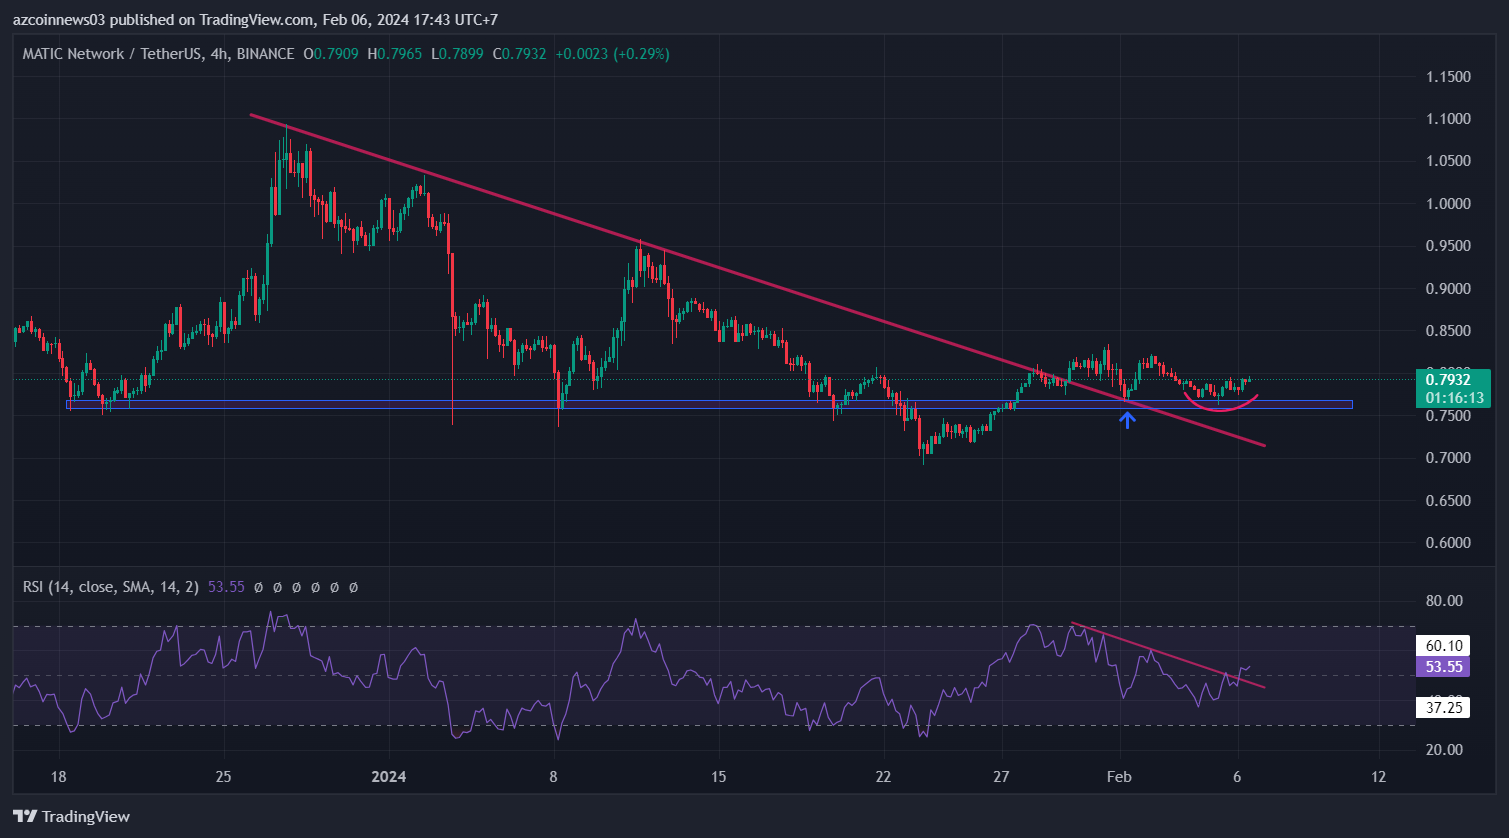Select the 37.25 label on RSI axis
The image size is (1509, 838).
1442,708
